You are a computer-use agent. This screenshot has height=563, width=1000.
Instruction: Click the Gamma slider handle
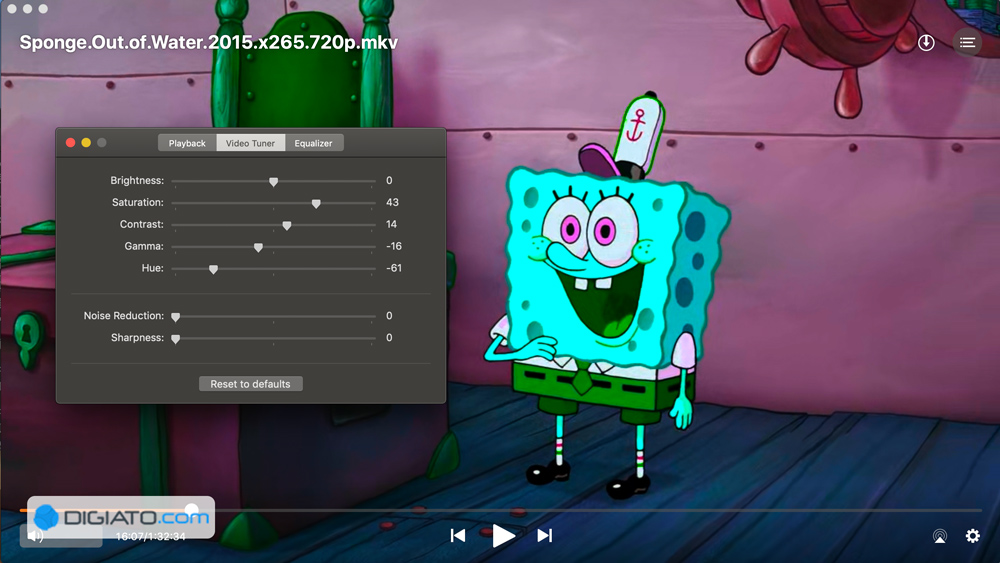click(x=258, y=247)
